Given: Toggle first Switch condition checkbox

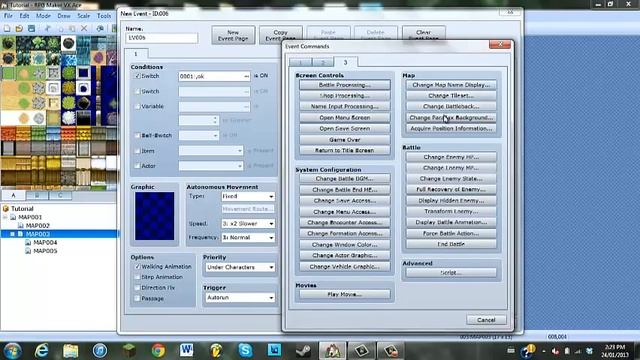Looking at the screenshot, I should 138,76.
